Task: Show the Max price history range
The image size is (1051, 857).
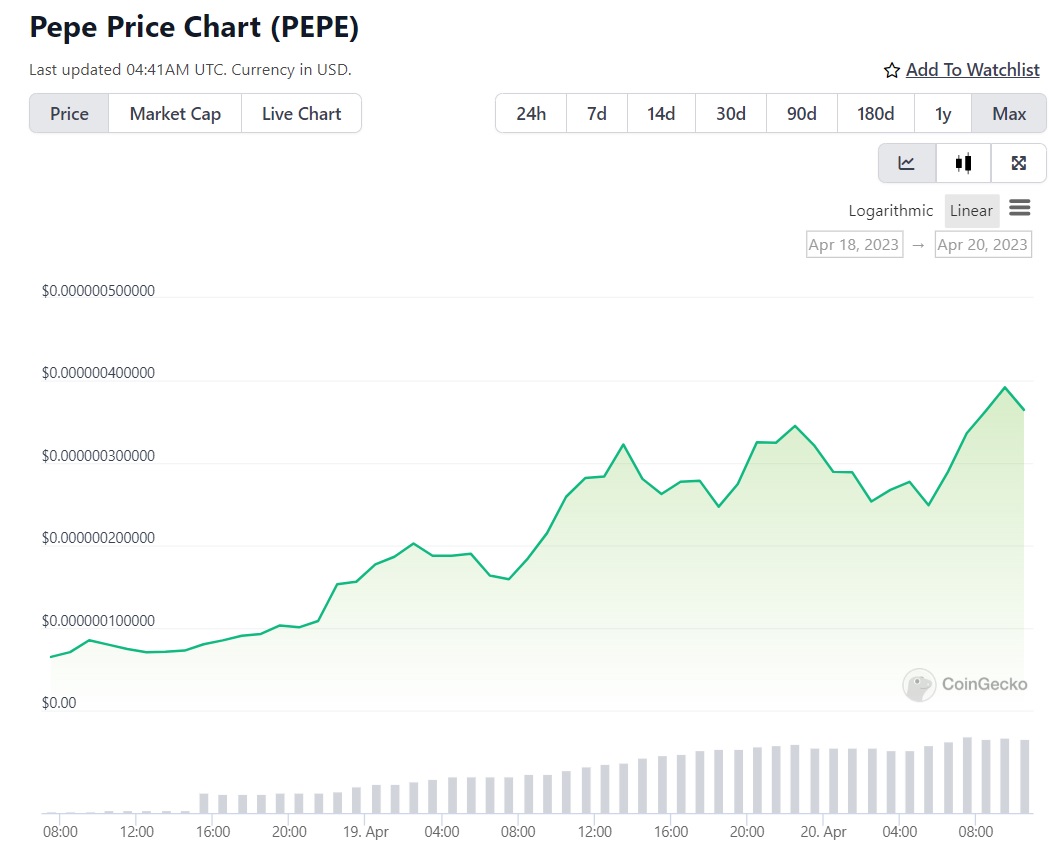Action: (x=1008, y=113)
